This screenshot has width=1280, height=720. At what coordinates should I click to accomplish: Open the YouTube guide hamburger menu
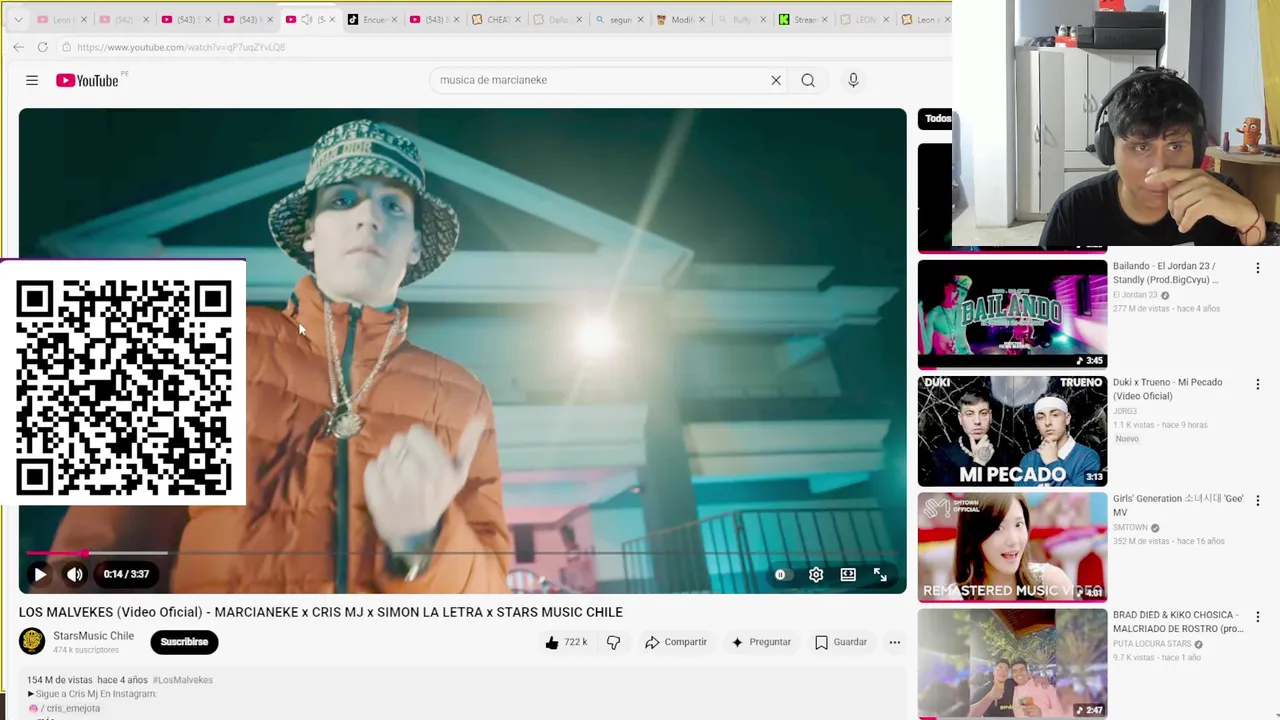coord(32,80)
